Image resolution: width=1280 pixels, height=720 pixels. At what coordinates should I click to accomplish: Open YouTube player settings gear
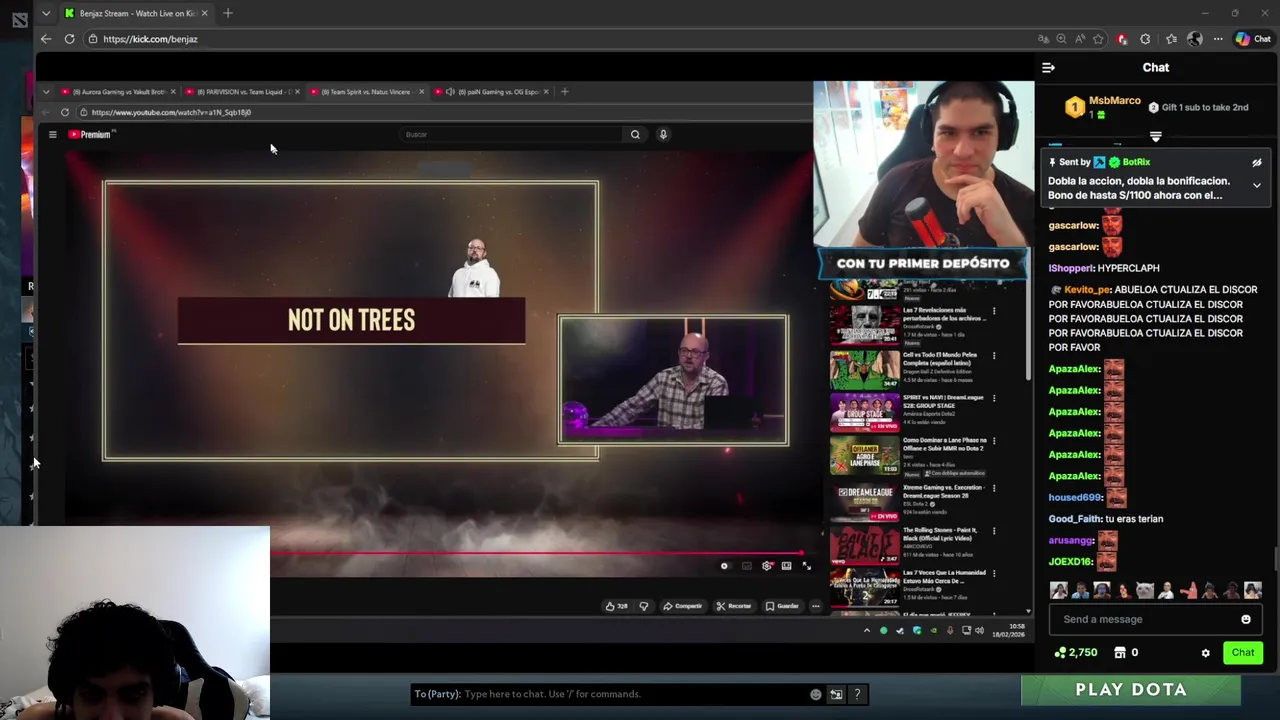pyautogui.click(x=767, y=566)
